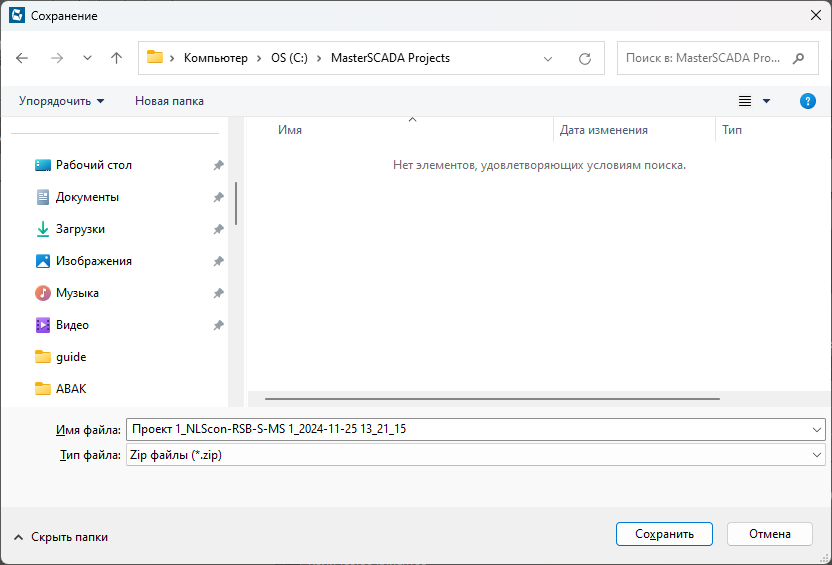Refresh the folder view
Screen dimensions: 832x565
(585, 59)
